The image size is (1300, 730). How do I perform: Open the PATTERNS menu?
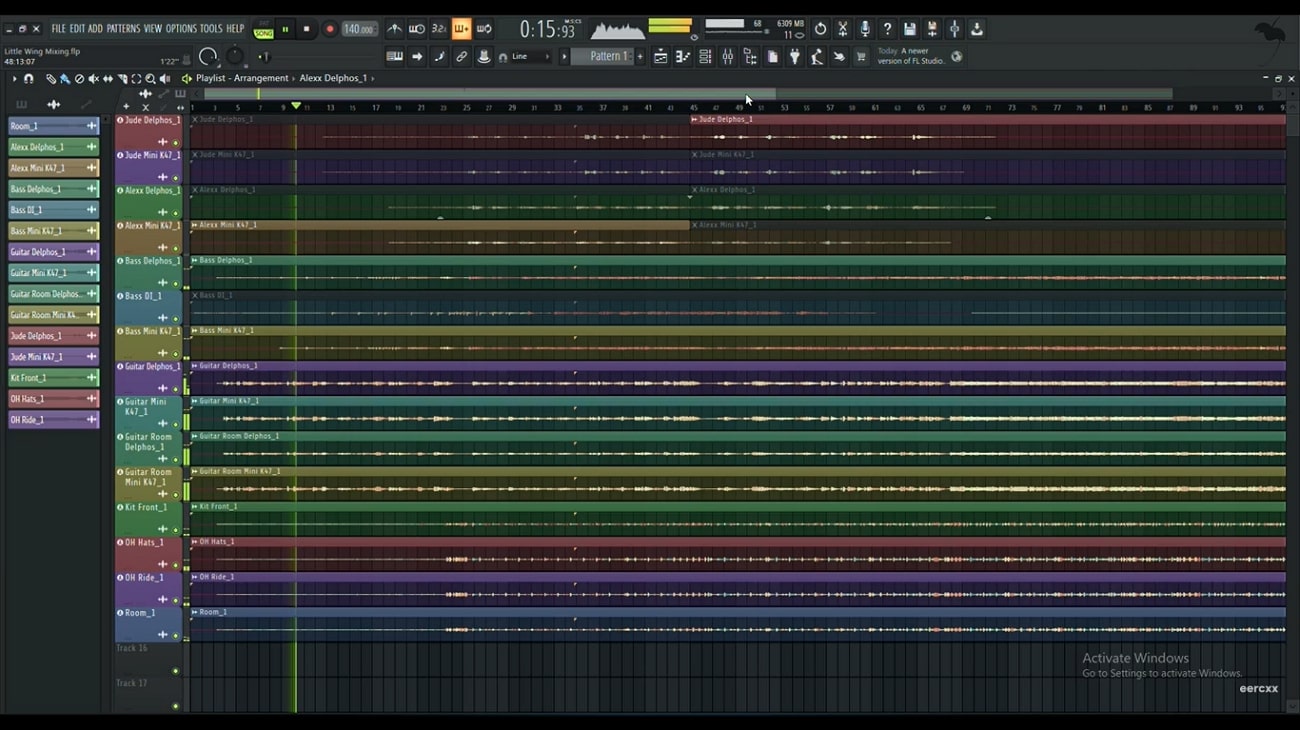coord(123,29)
